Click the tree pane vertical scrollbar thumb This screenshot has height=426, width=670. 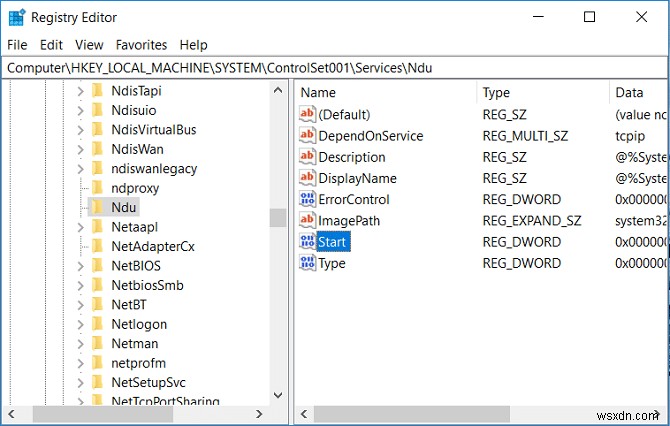point(278,218)
